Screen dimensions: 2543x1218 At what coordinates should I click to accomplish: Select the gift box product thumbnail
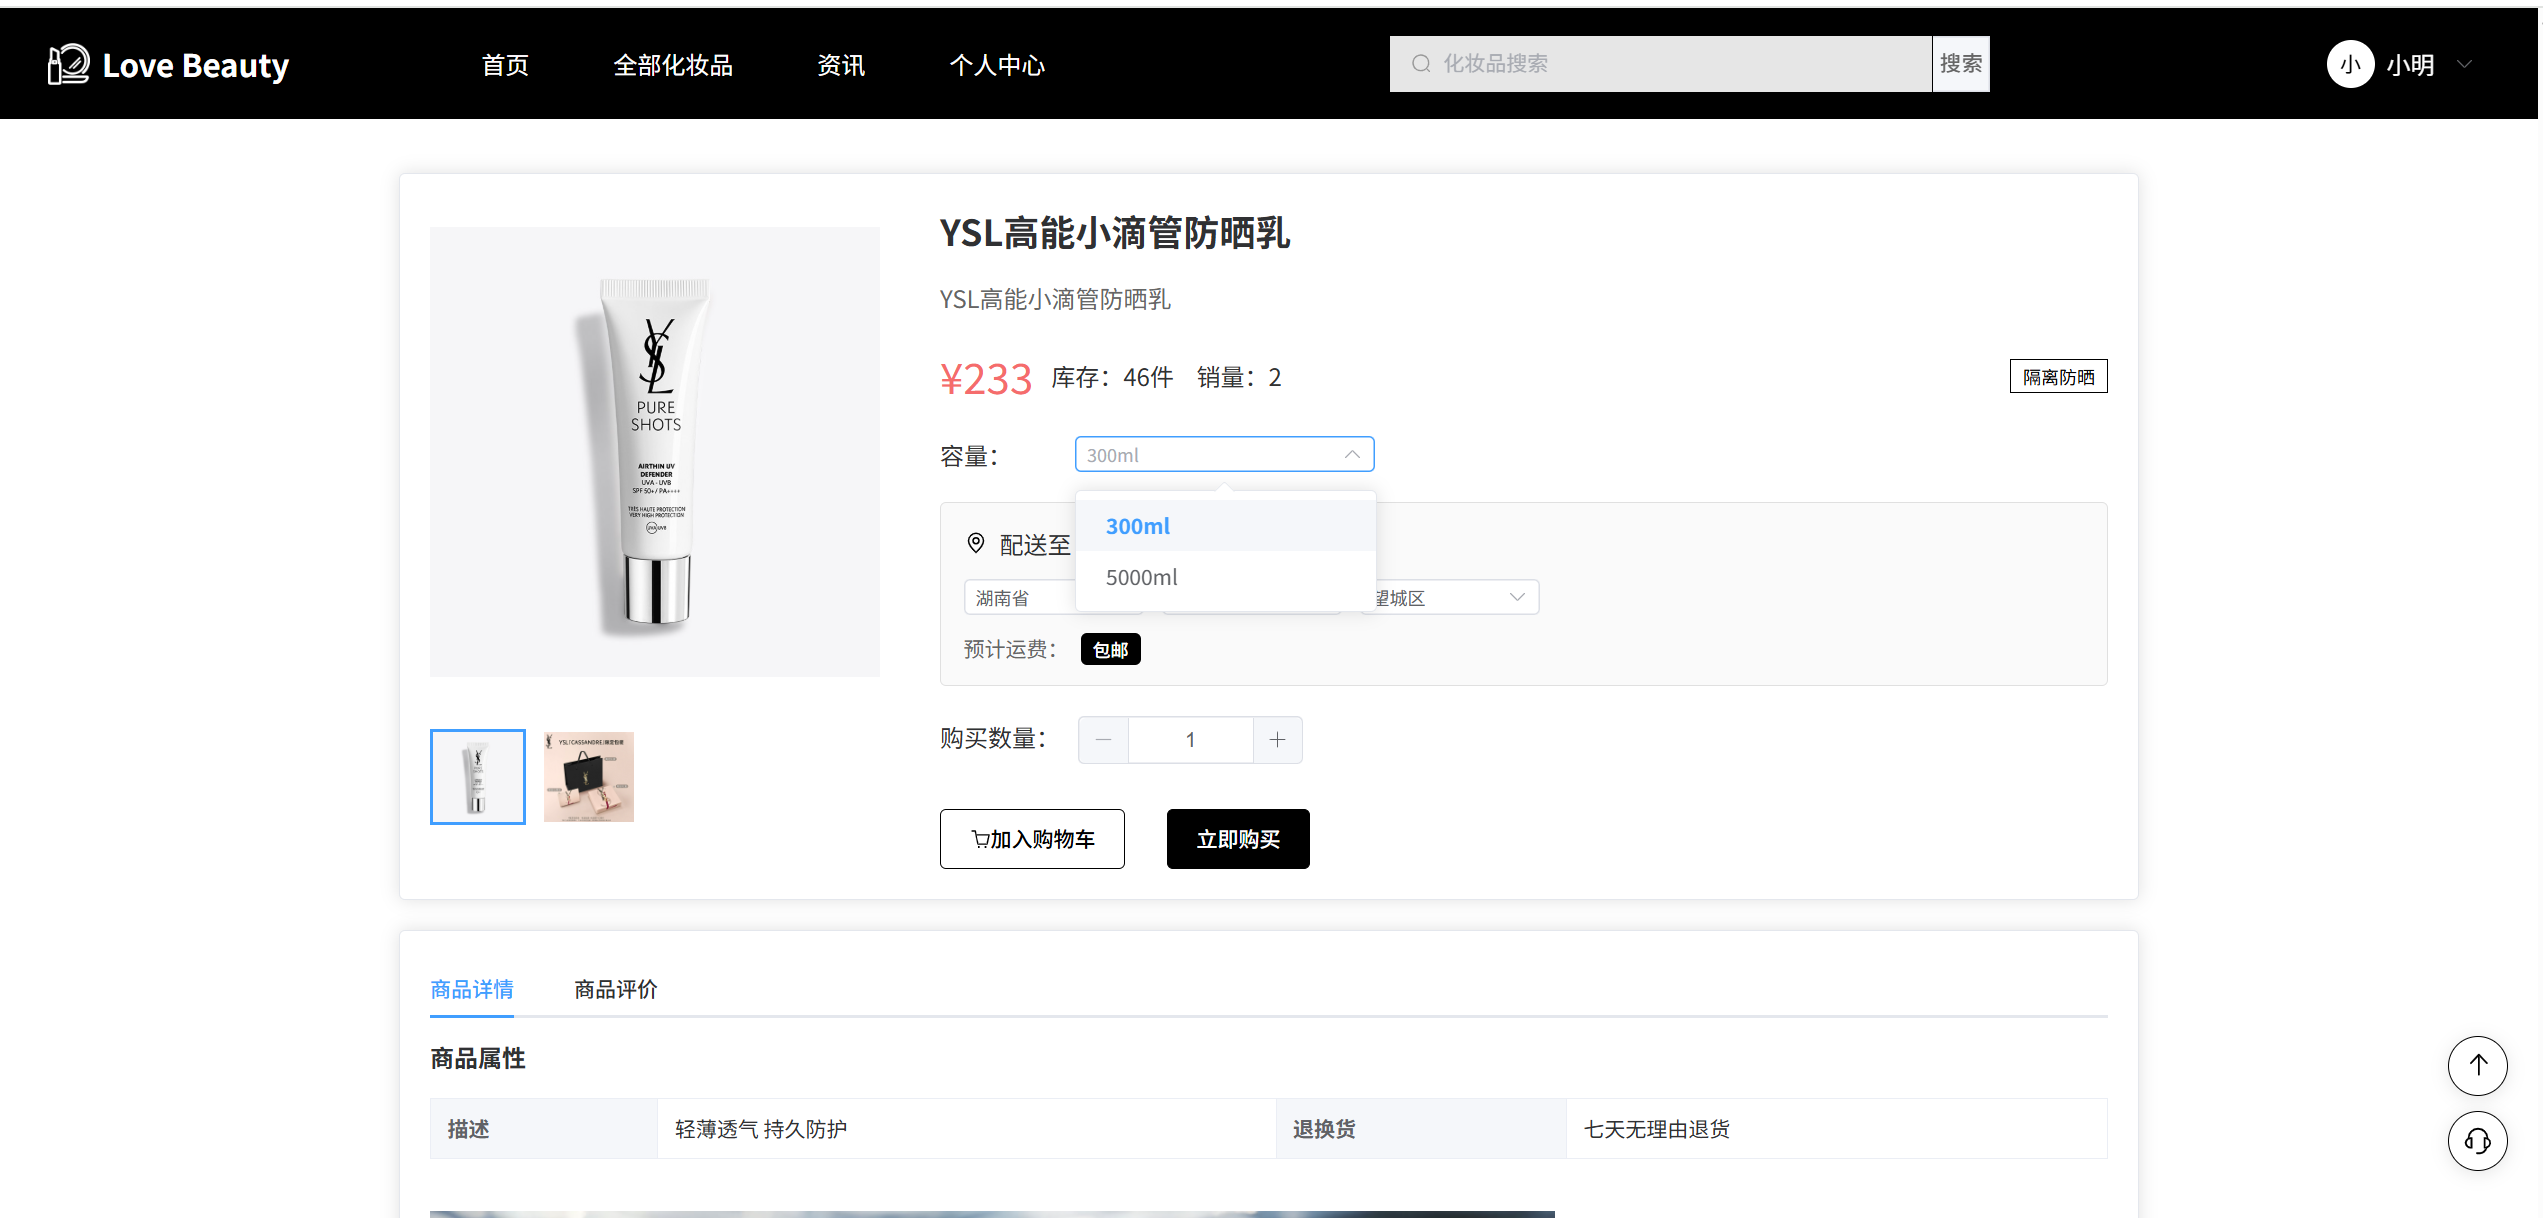coord(588,777)
